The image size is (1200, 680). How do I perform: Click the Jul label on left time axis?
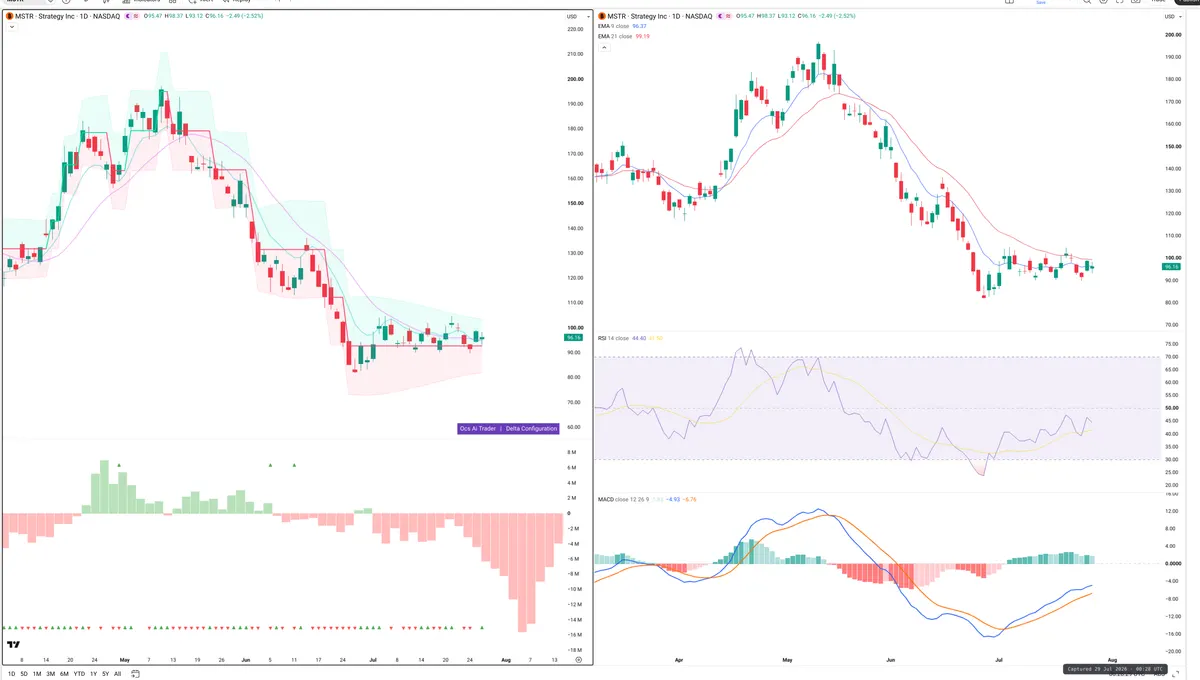pos(372,660)
